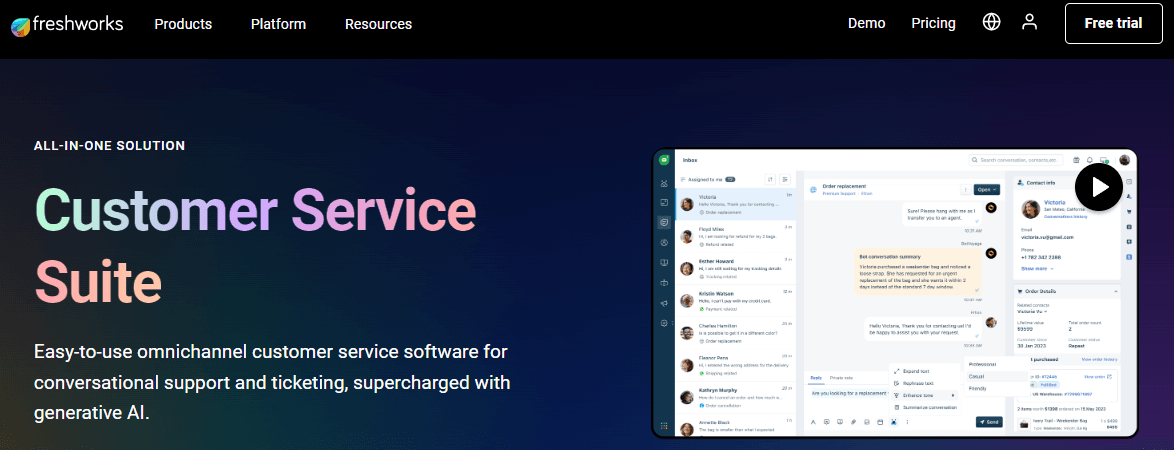Expand the Enhance tone submenu
The height and width of the screenshot is (450, 1174).
(922, 396)
